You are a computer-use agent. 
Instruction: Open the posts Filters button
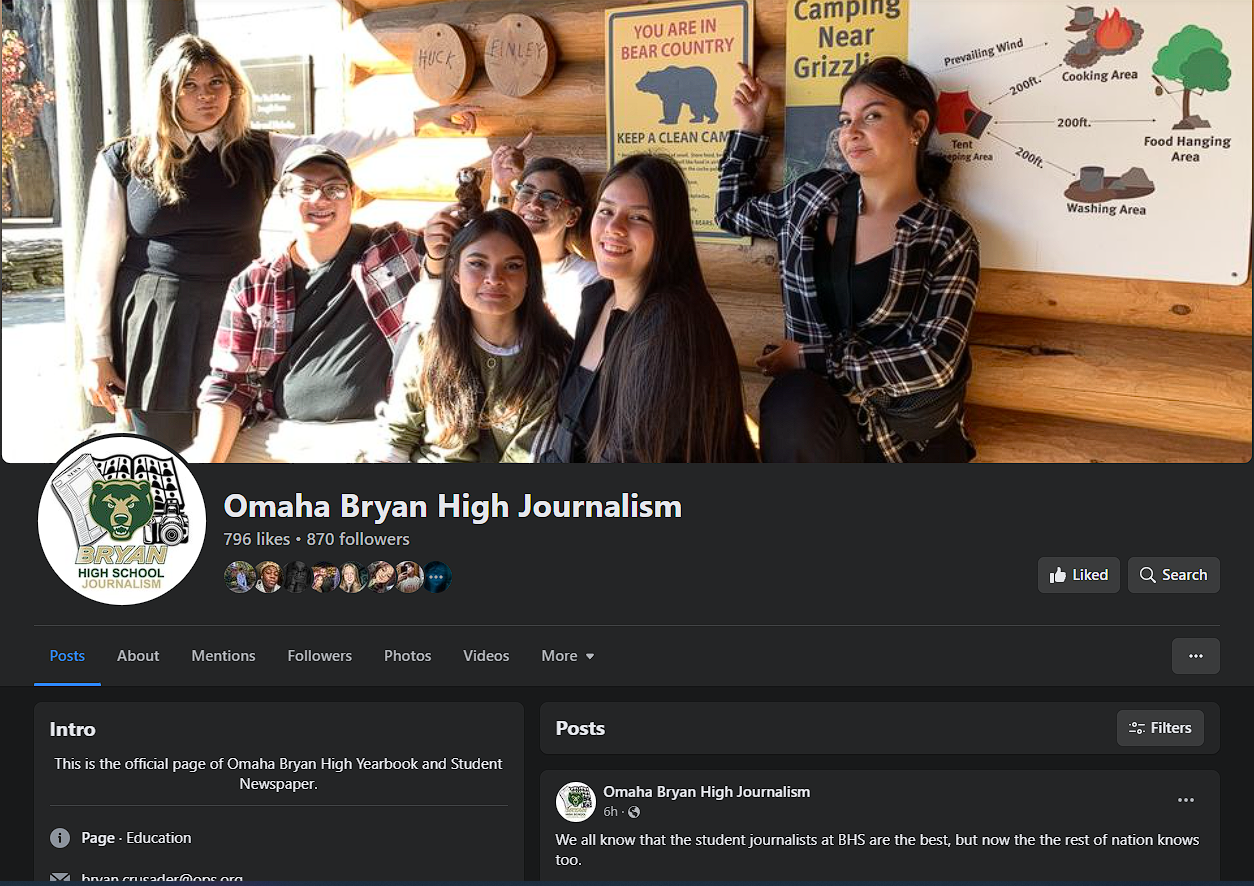(1160, 728)
